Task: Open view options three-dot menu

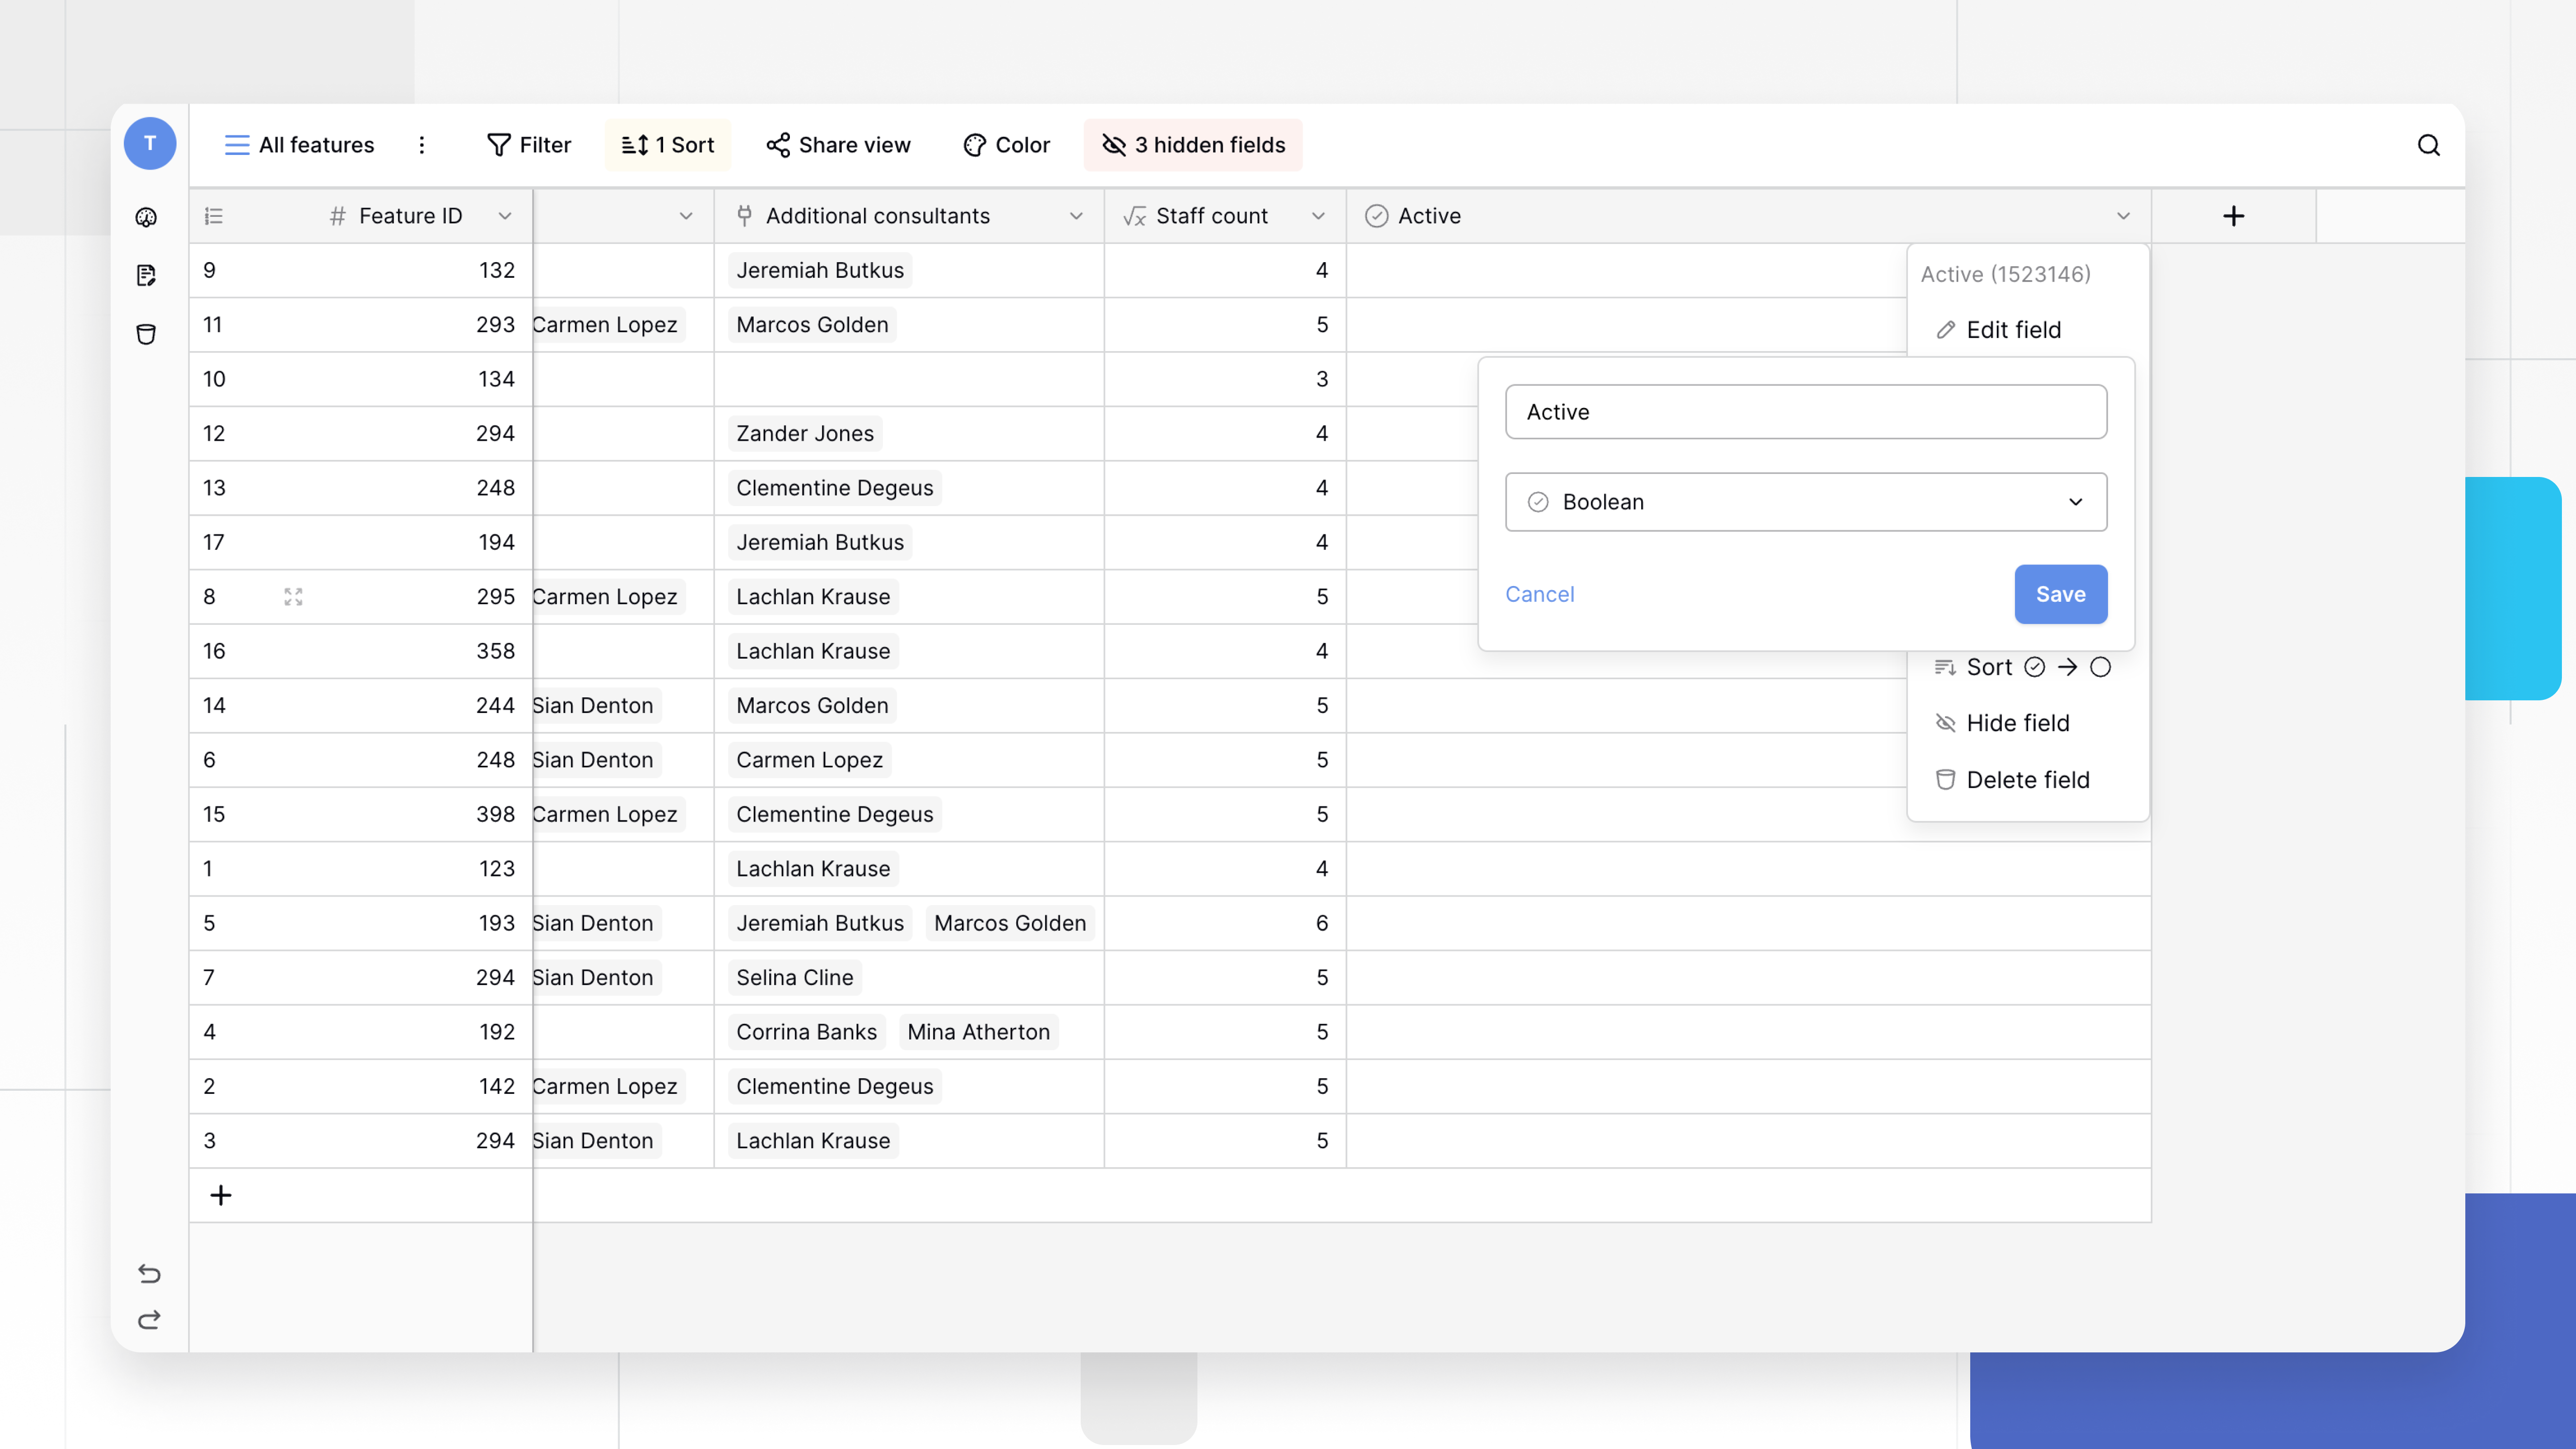Action: [422, 145]
